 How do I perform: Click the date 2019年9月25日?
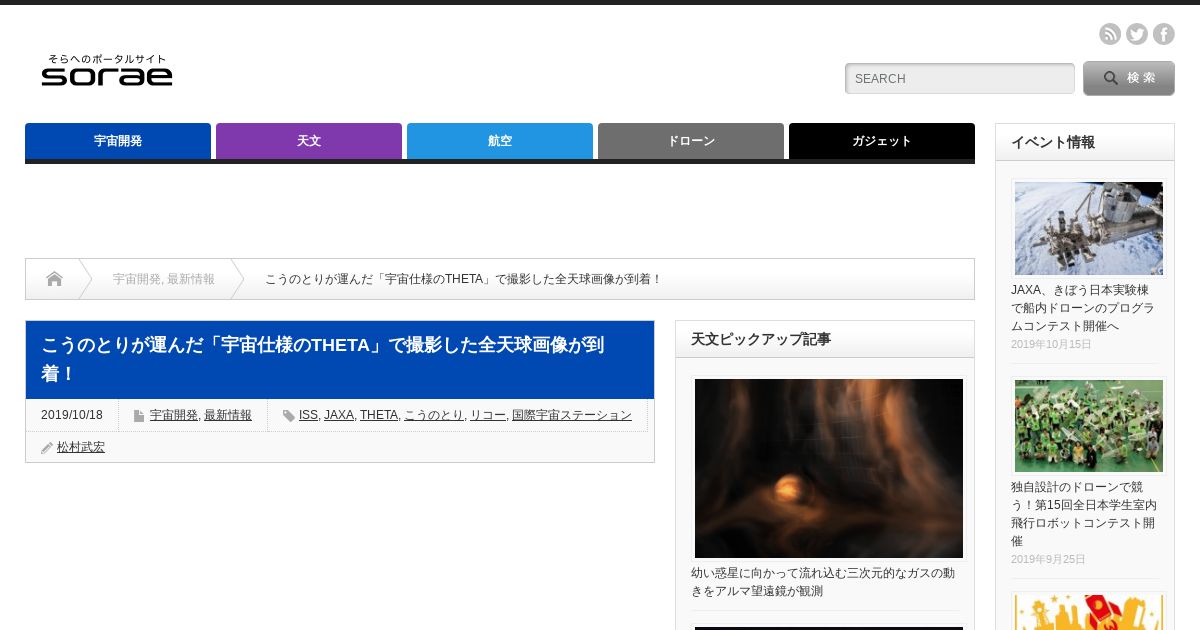(1048, 559)
